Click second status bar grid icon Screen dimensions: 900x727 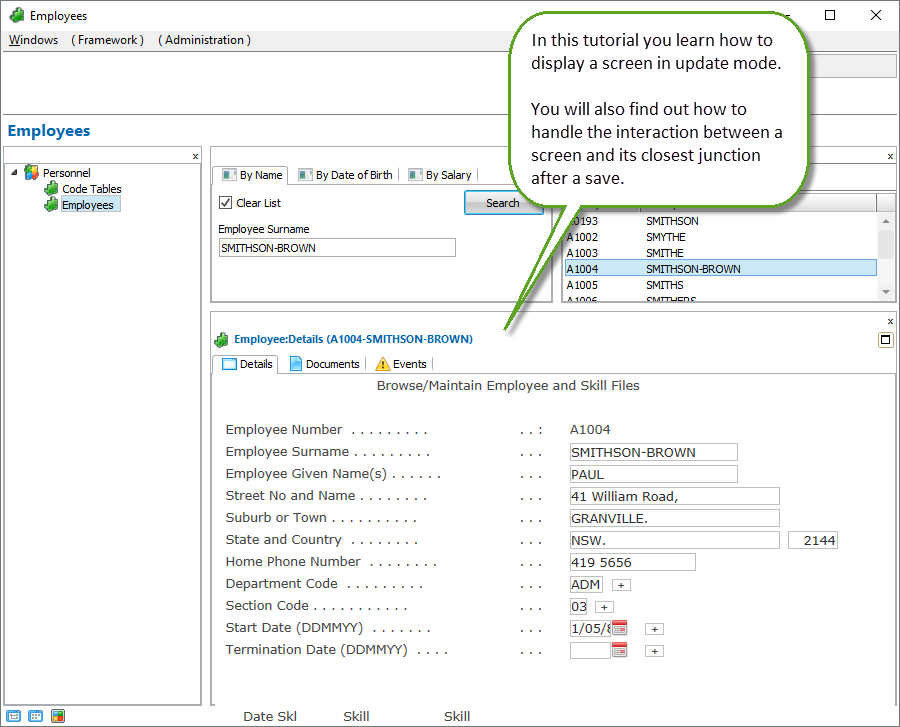(x=36, y=716)
